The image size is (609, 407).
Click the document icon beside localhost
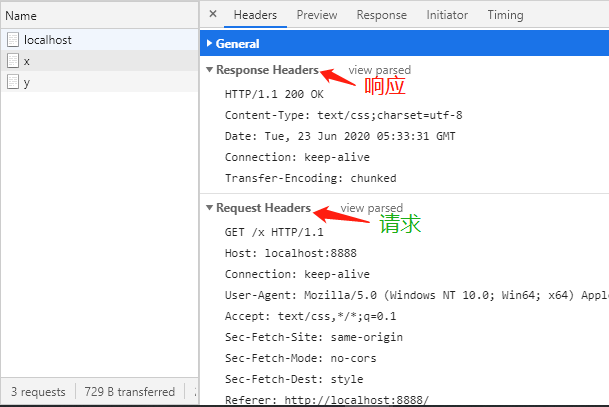[13, 40]
